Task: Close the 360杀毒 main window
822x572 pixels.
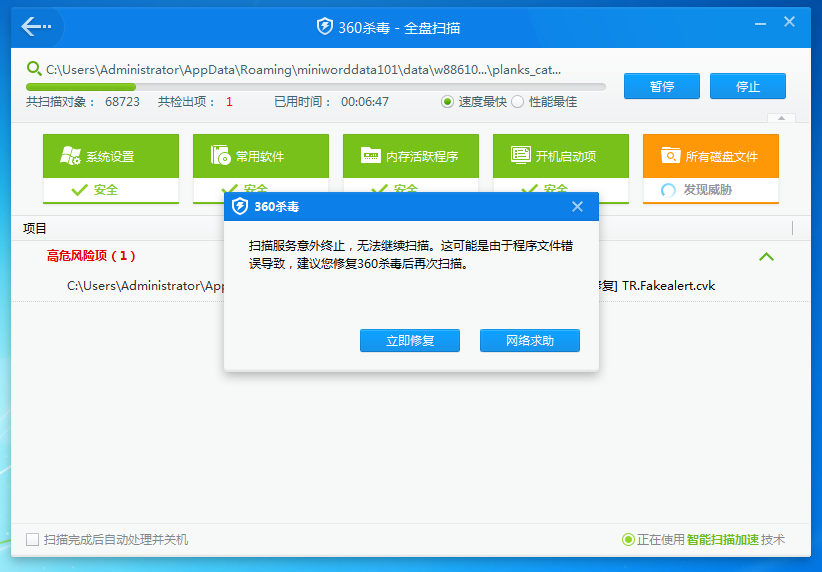Action: coord(789,22)
